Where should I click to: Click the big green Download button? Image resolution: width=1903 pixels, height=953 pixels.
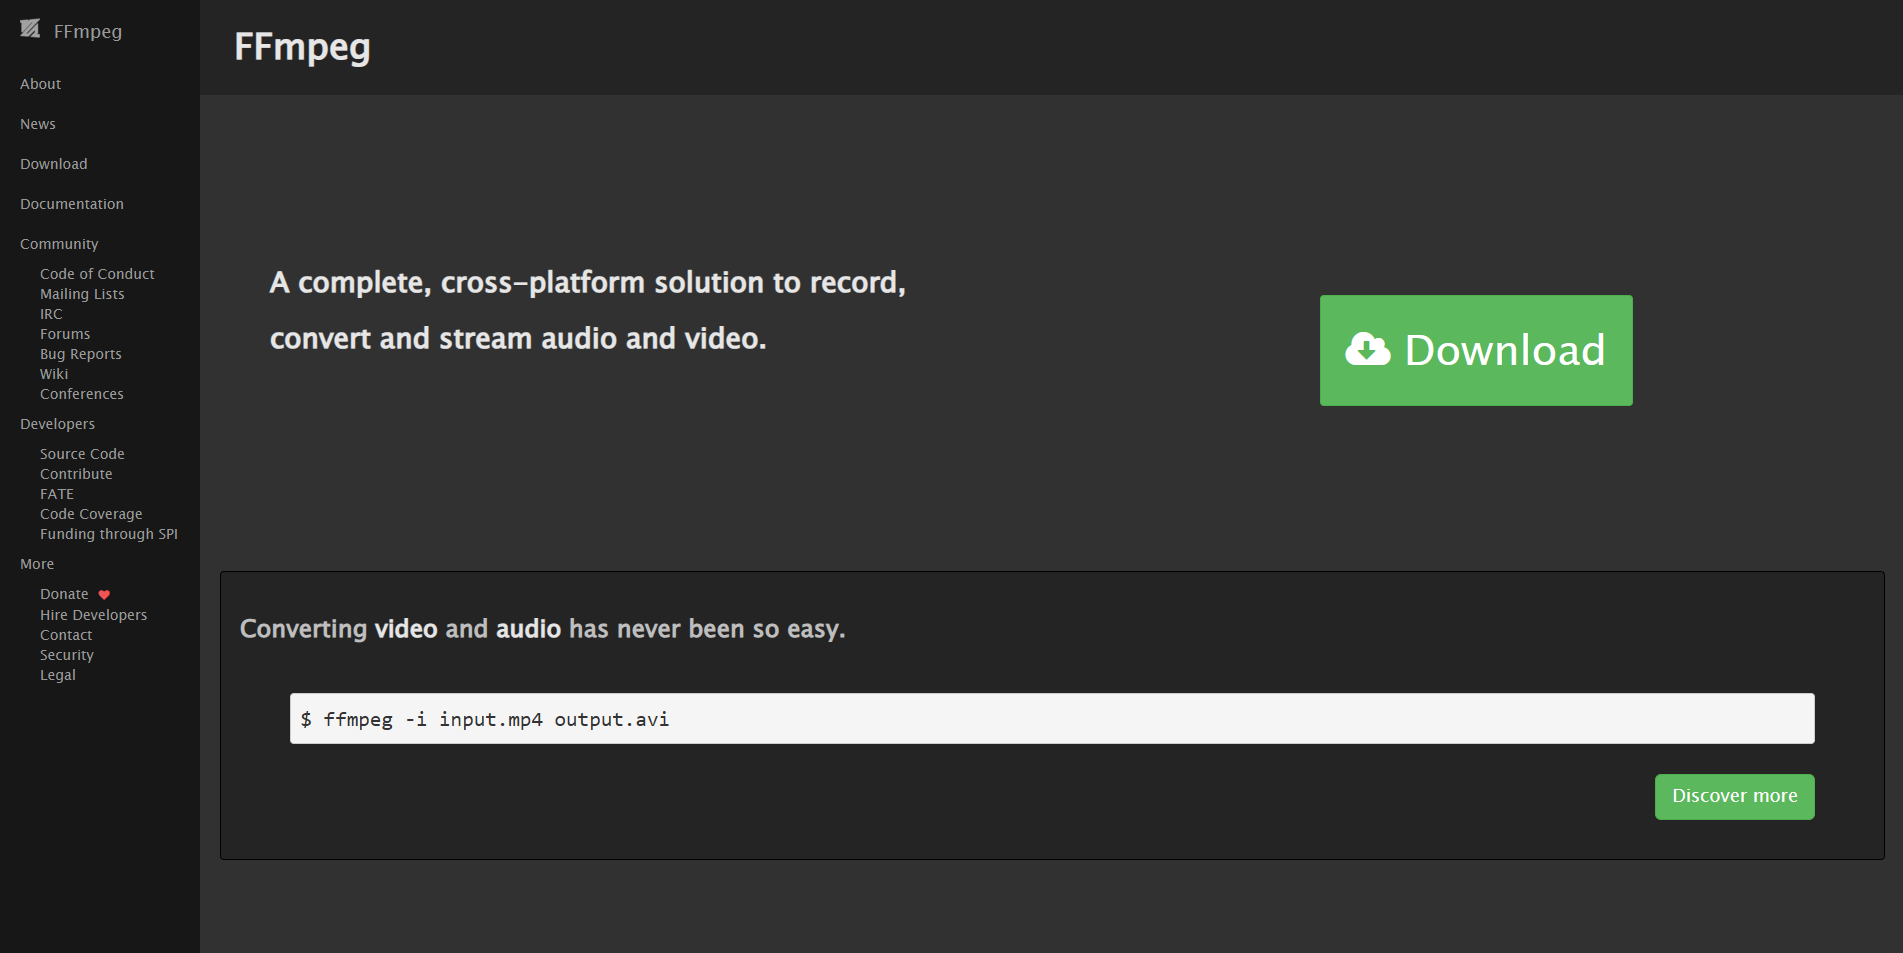[1476, 350]
